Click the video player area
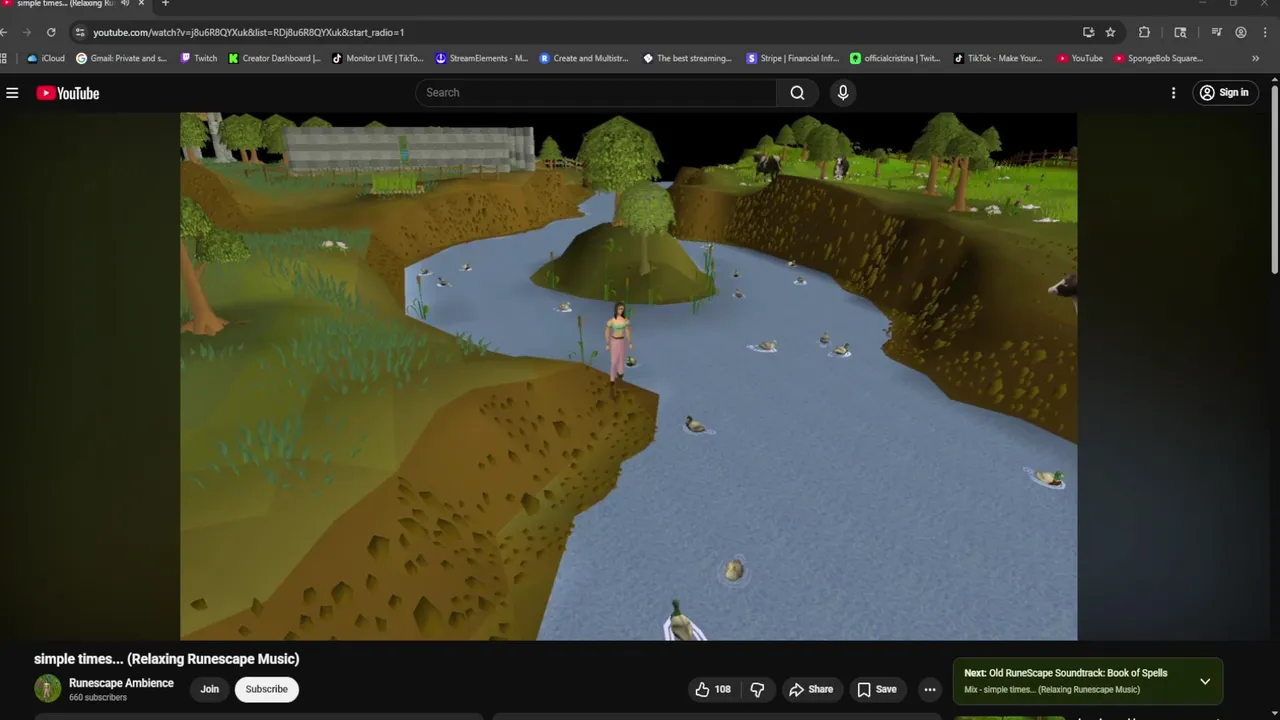This screenshot has height=720, width=1280. click(628, 376)
